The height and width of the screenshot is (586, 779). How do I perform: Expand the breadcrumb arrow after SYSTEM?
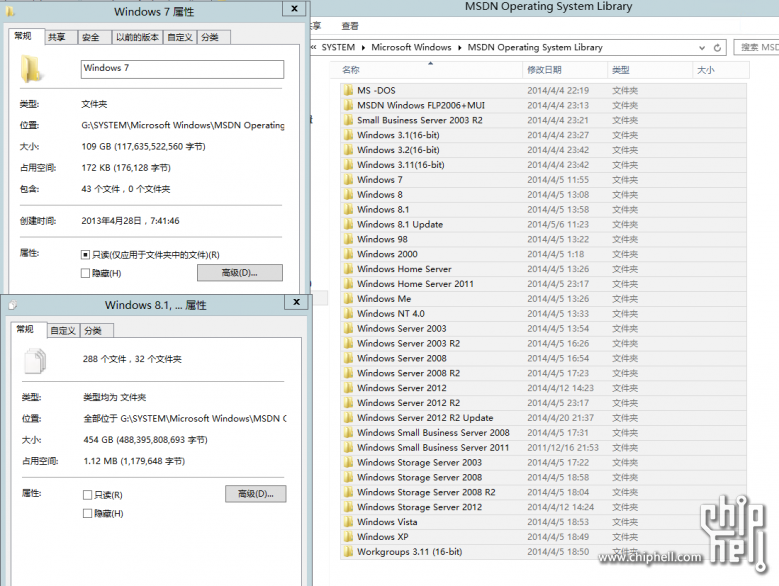coord(363,48)
